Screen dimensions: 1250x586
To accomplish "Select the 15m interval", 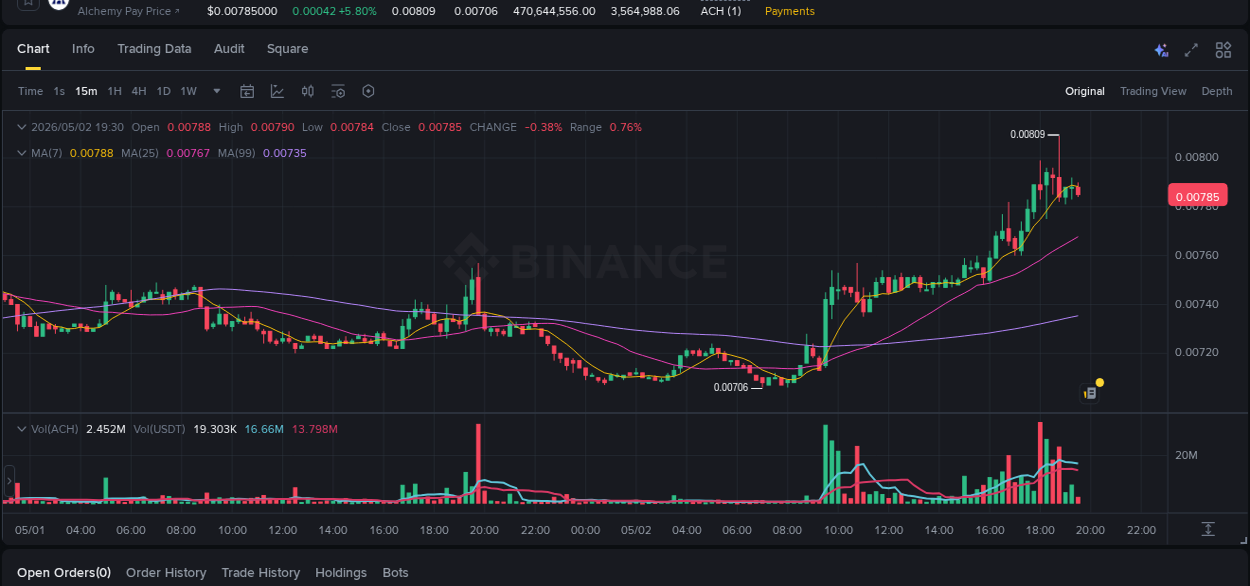I will (86, 91).
